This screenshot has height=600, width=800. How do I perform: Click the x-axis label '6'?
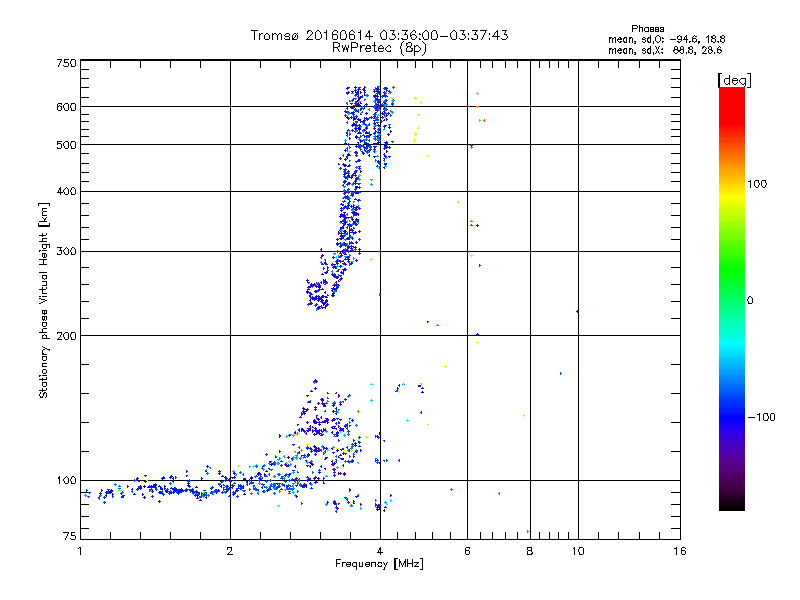click(467, 551)
